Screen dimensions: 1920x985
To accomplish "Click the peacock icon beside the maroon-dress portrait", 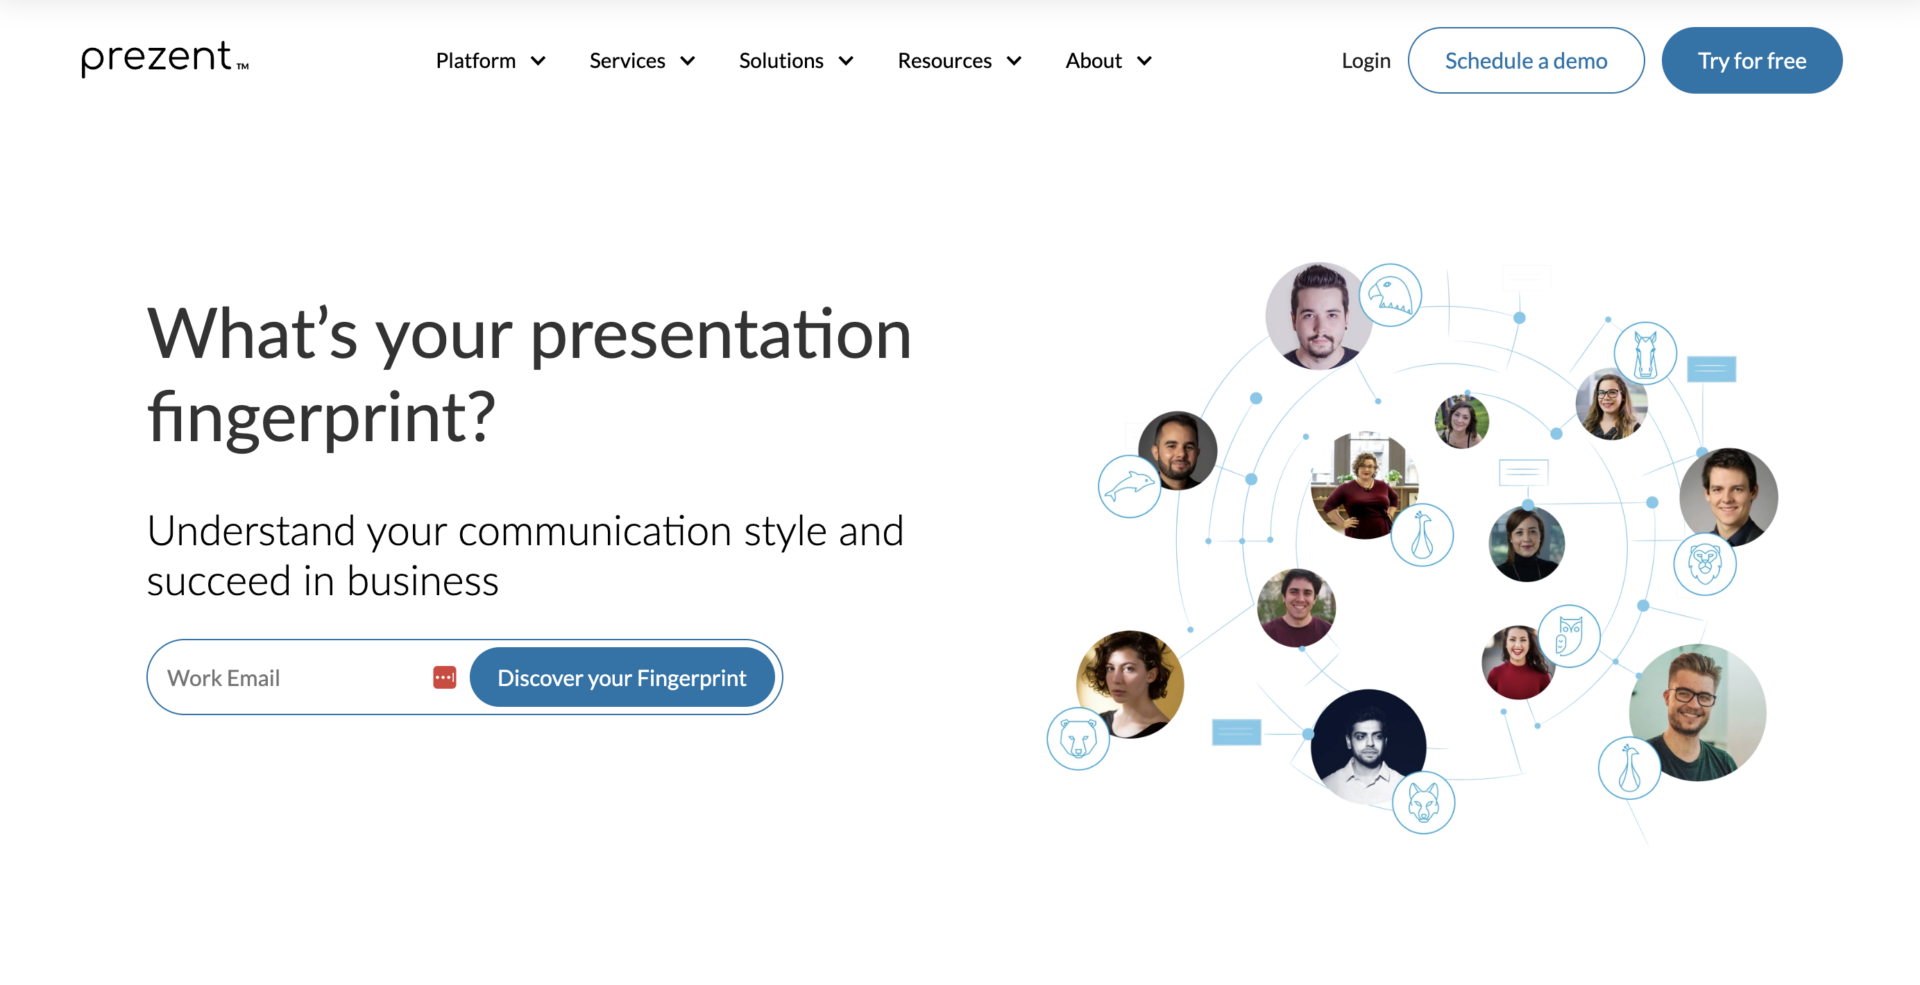I will pos(1421,536).
